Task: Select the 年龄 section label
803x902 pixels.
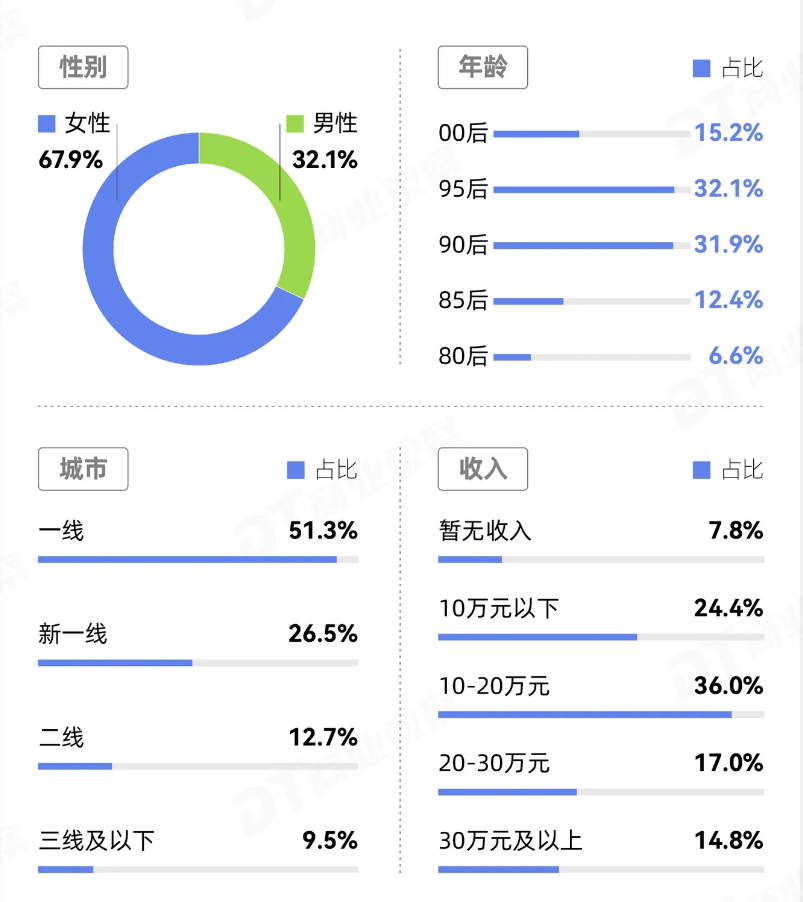Action: [x=483, y=68]
